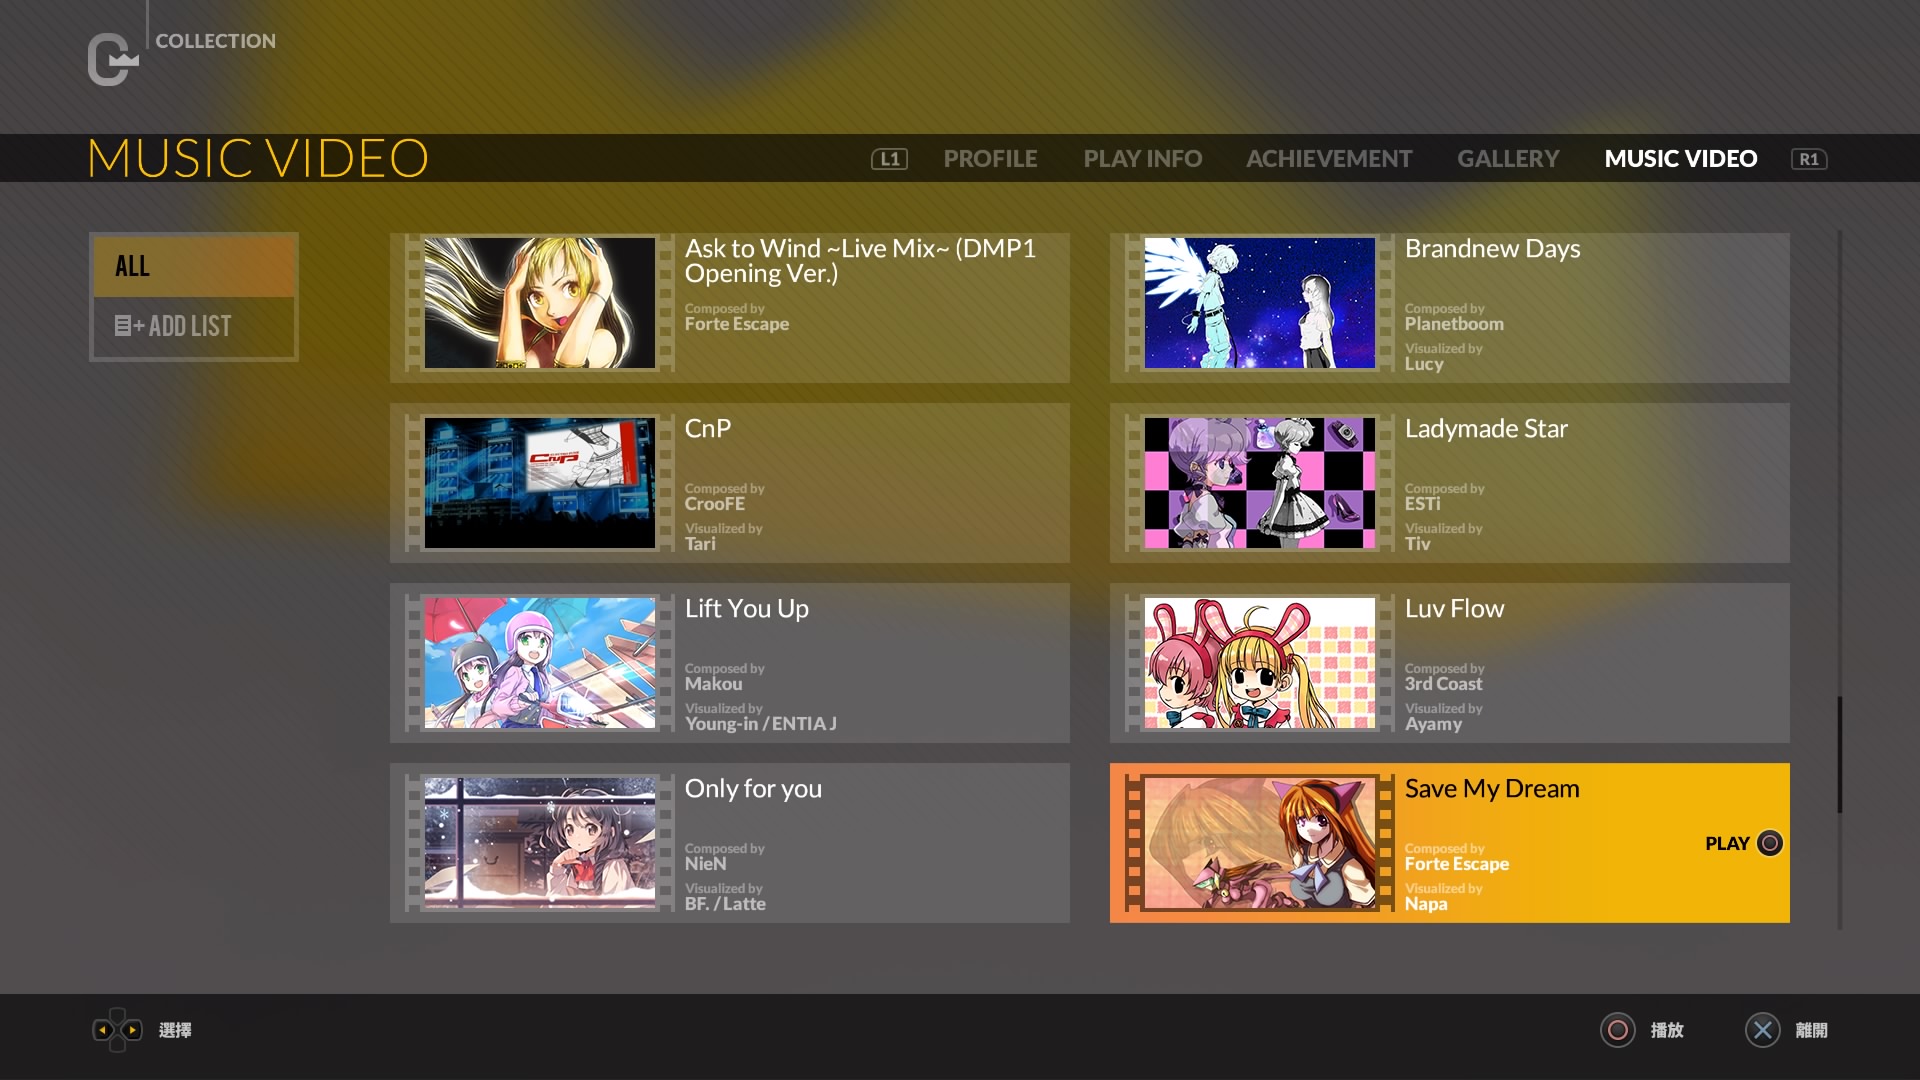Click visualizer 'Young-in / ENTIA J'
Image resolution: width=1920 pixels, height=1080 pixels.
point(760,724)
